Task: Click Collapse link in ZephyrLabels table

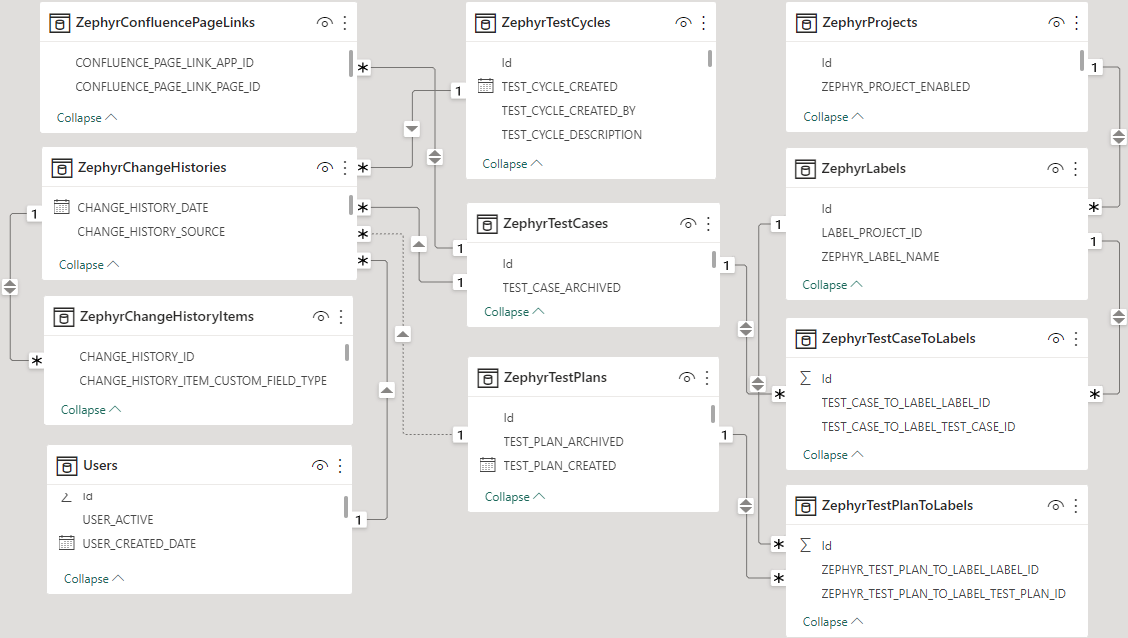Action: point(832,284)
